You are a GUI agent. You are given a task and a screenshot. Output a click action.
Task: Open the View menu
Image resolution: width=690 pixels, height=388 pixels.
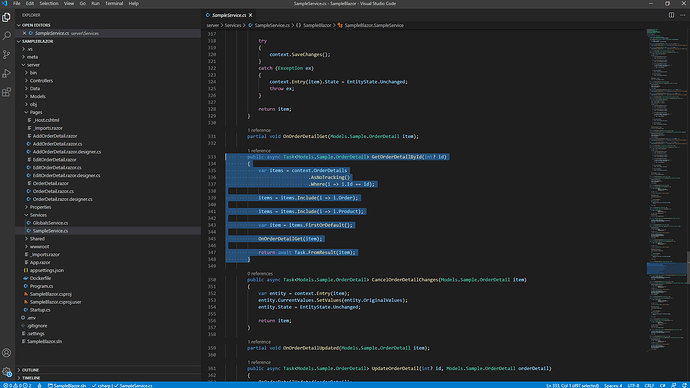tap(69, 4)
